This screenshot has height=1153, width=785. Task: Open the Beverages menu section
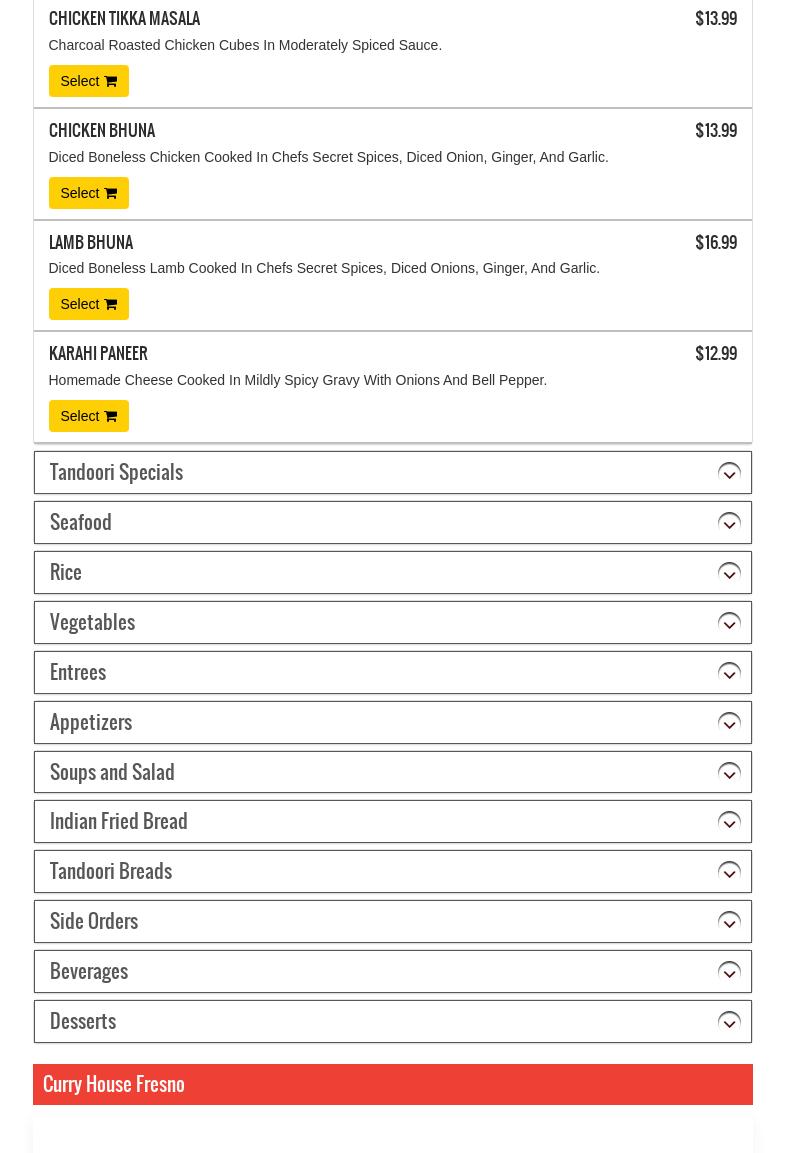(392, 972)
